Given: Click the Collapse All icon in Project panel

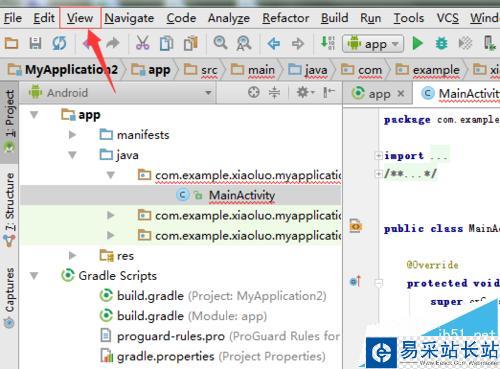Looking at the screenshot, I should [x=274, y=92].
